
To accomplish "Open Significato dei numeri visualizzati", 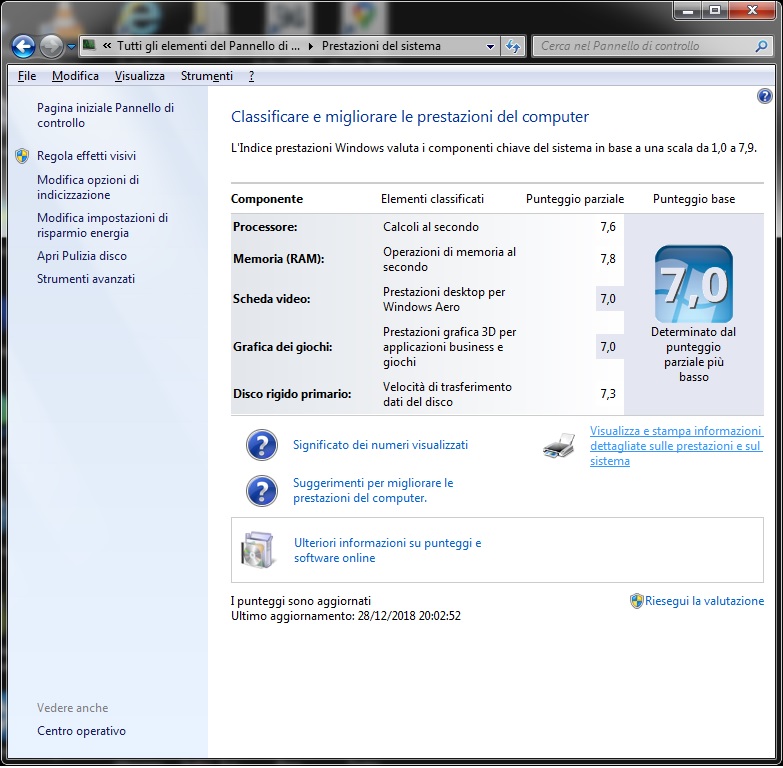I will pos(381,445).
